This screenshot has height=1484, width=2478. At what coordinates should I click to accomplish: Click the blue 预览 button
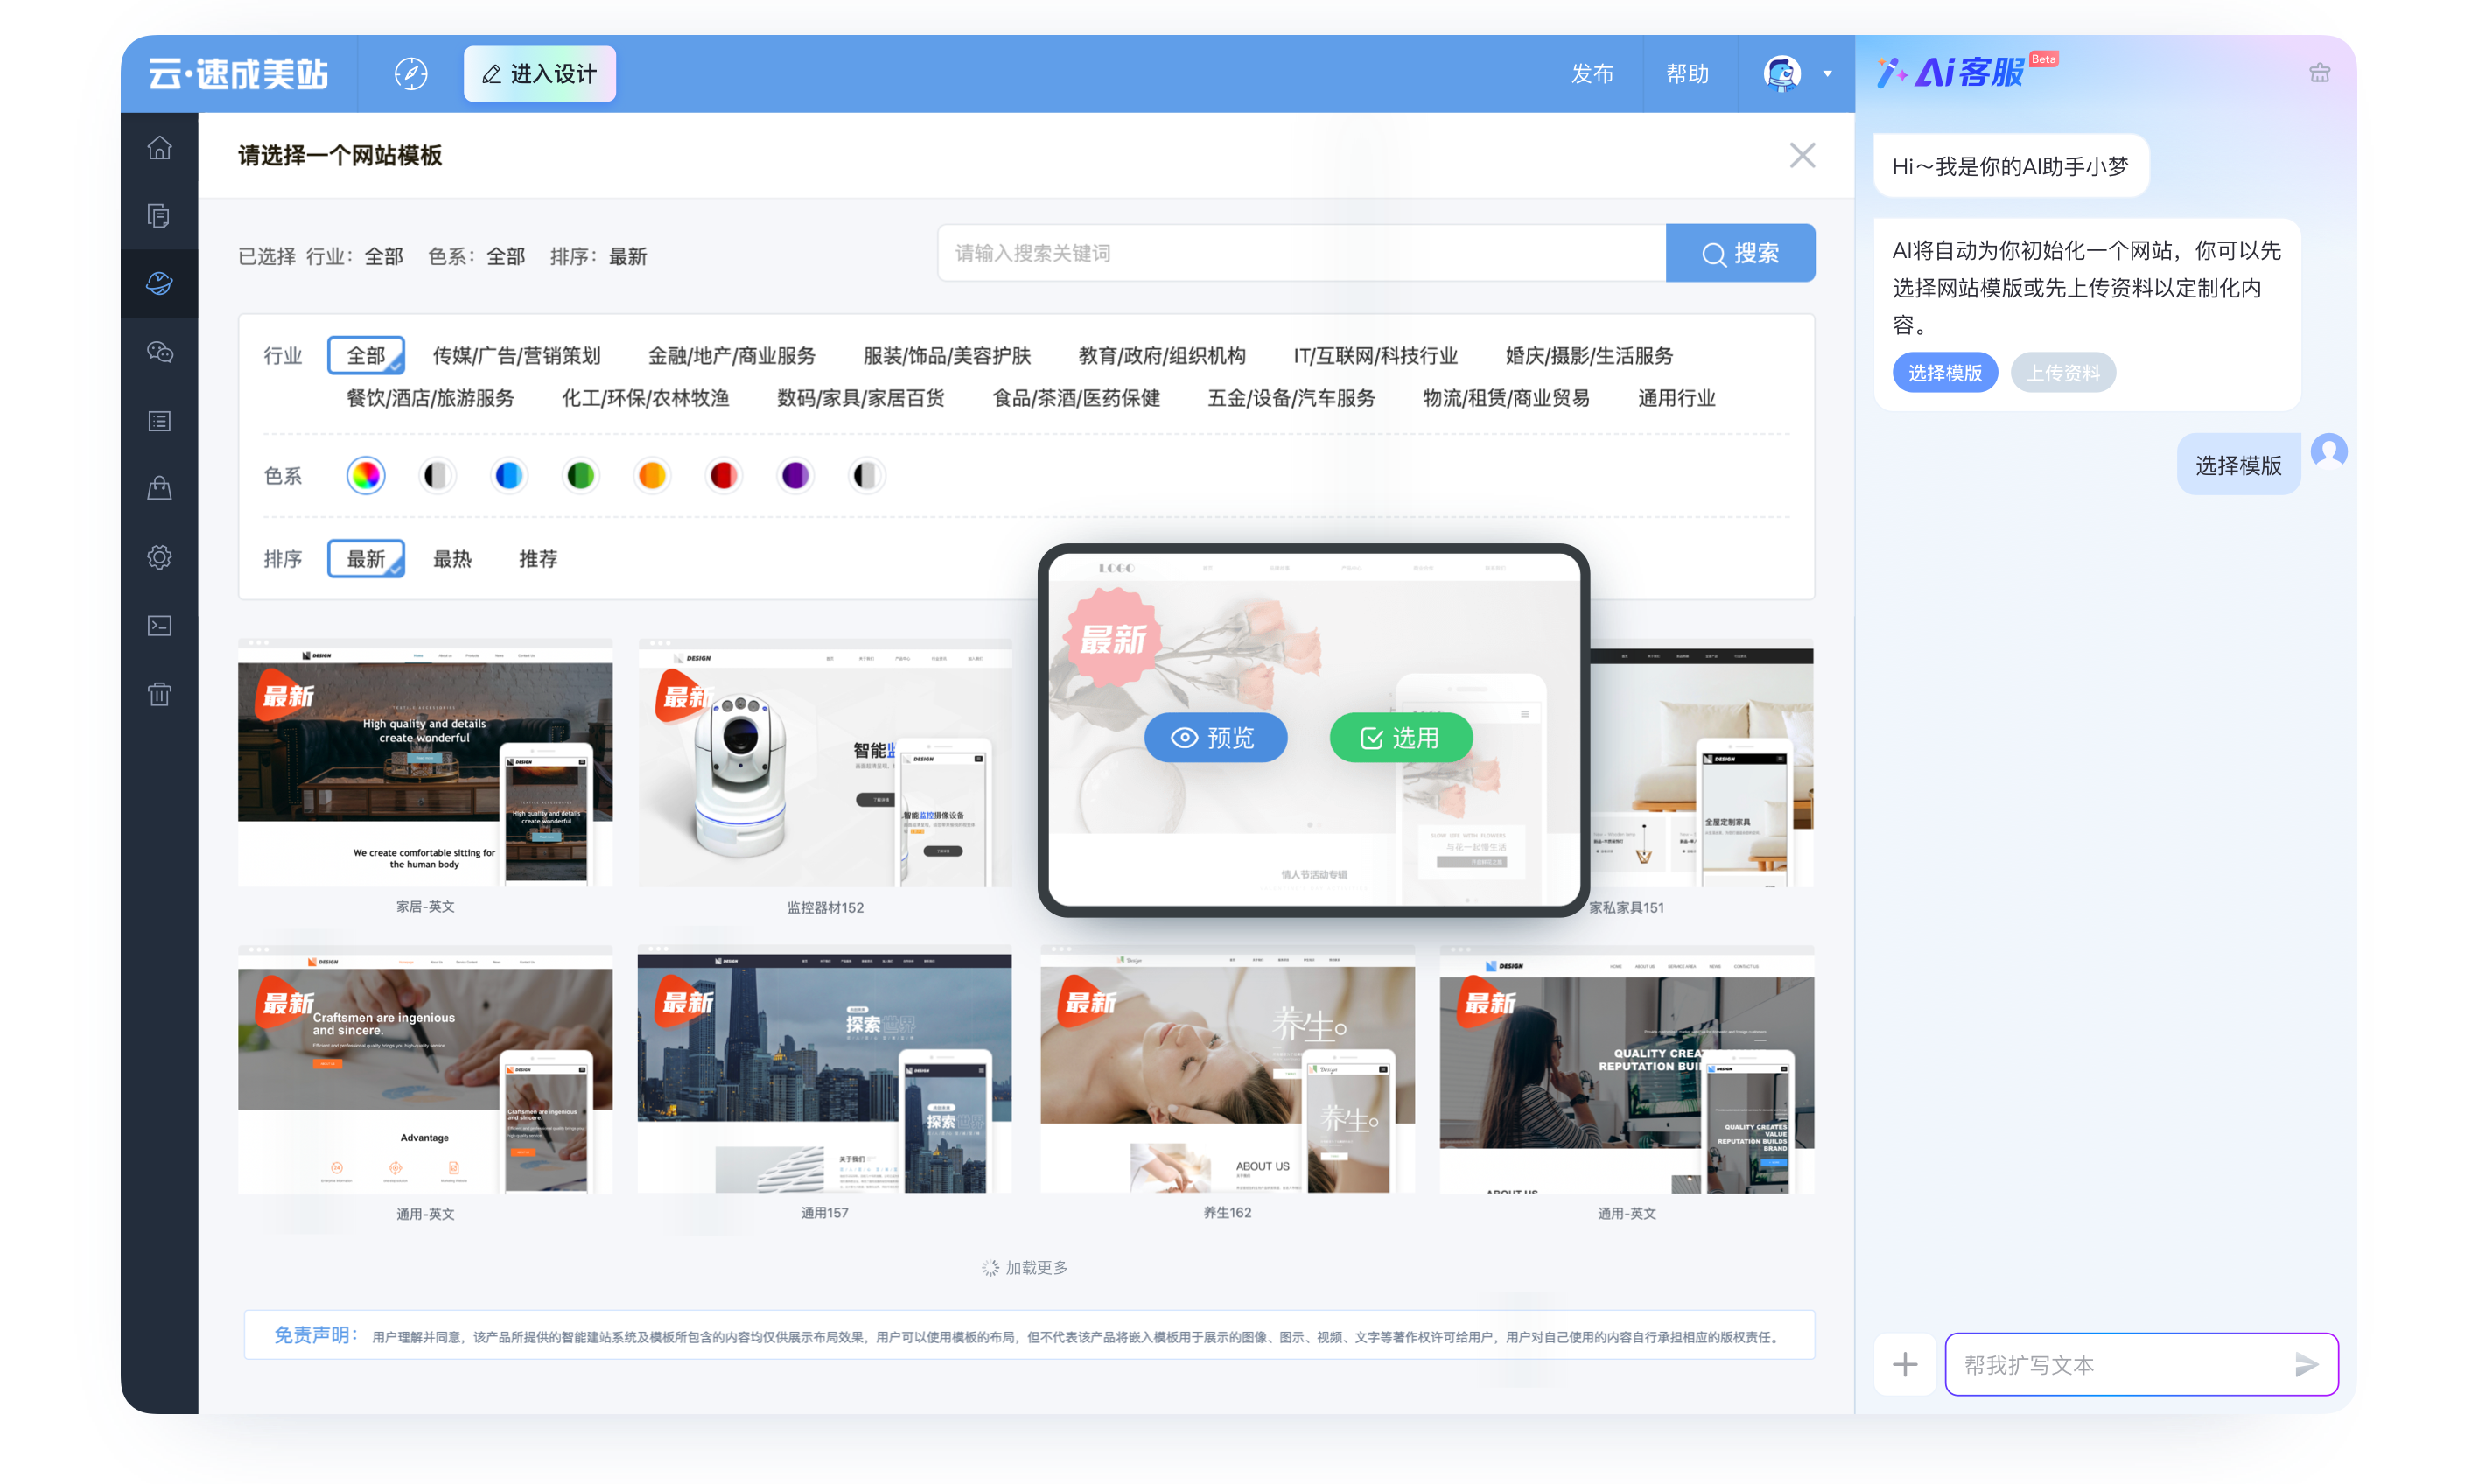coord(1215,738)
